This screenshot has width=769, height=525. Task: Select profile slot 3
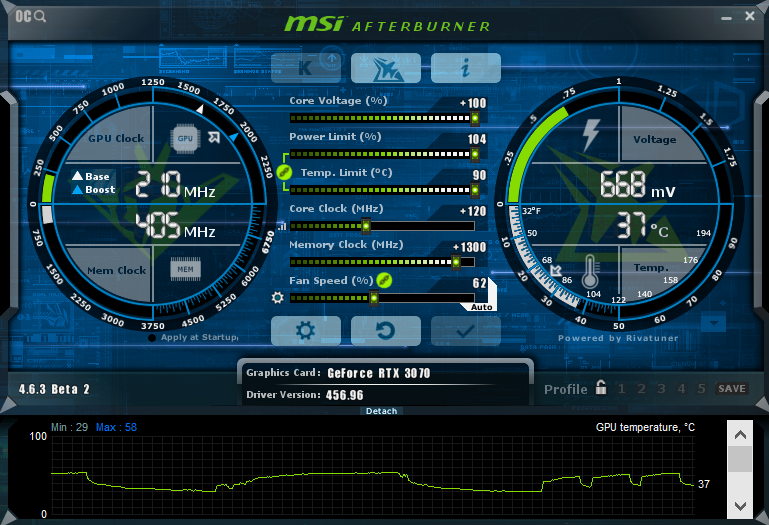coord(661,389)
